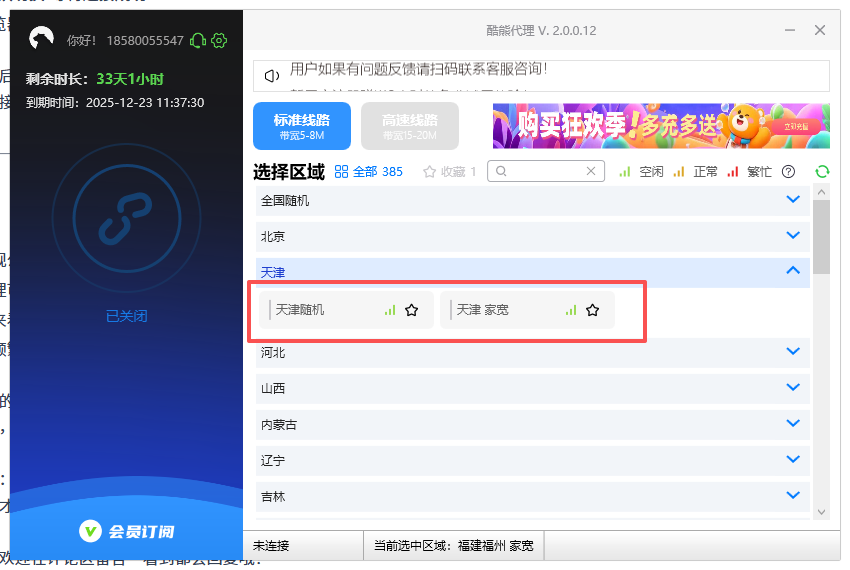The height and width of the screenshot is (570, 850).
Task: Click the central link connect icon
Action: [x=127, y=220]
